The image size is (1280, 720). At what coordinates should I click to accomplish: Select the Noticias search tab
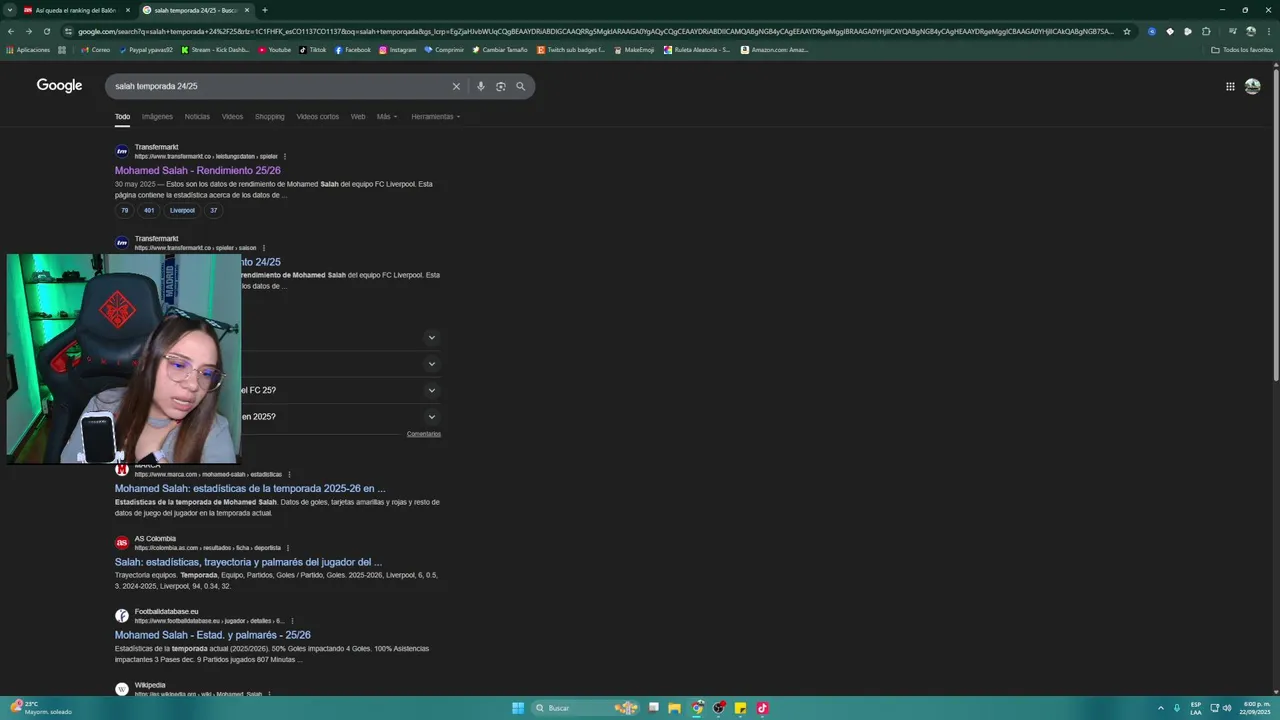point(197,117)
